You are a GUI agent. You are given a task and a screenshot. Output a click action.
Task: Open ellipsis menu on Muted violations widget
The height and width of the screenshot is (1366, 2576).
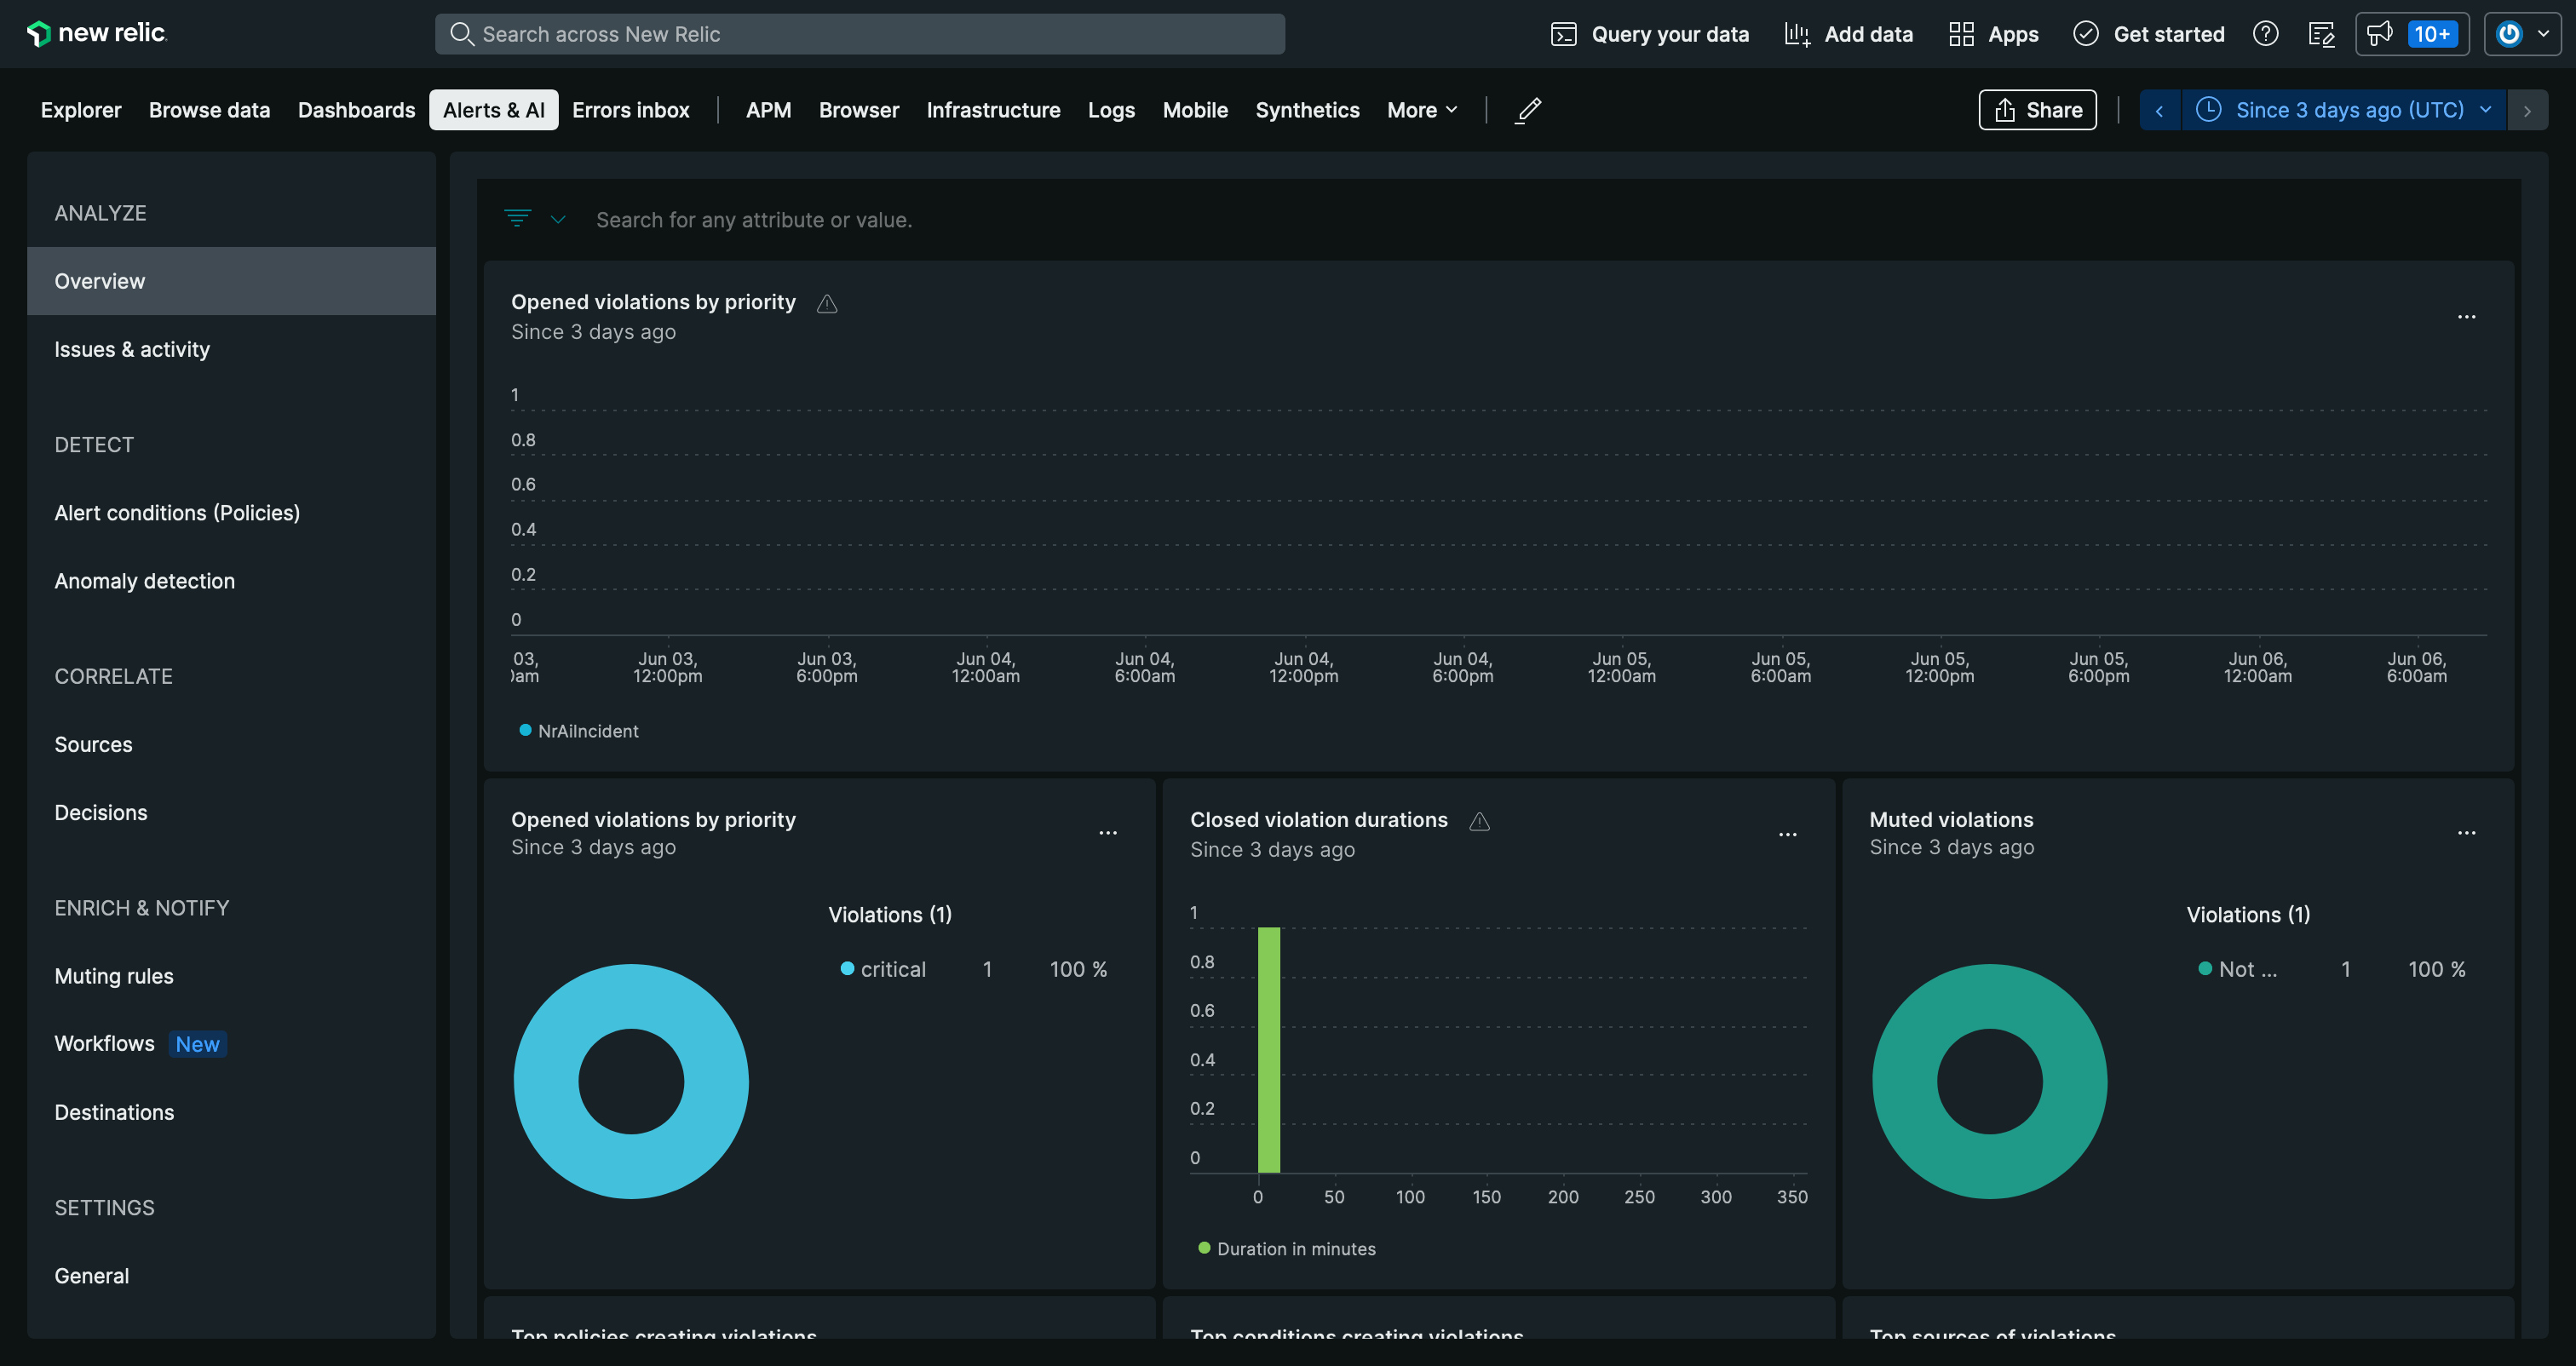pyautogui.click(x=2466, y=832)
